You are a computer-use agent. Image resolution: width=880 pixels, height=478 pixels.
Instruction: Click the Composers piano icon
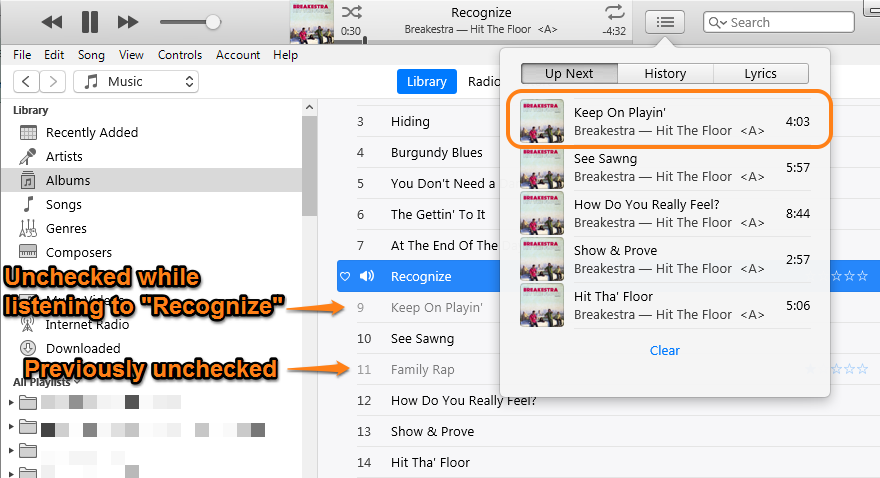[x=28, y=251]
